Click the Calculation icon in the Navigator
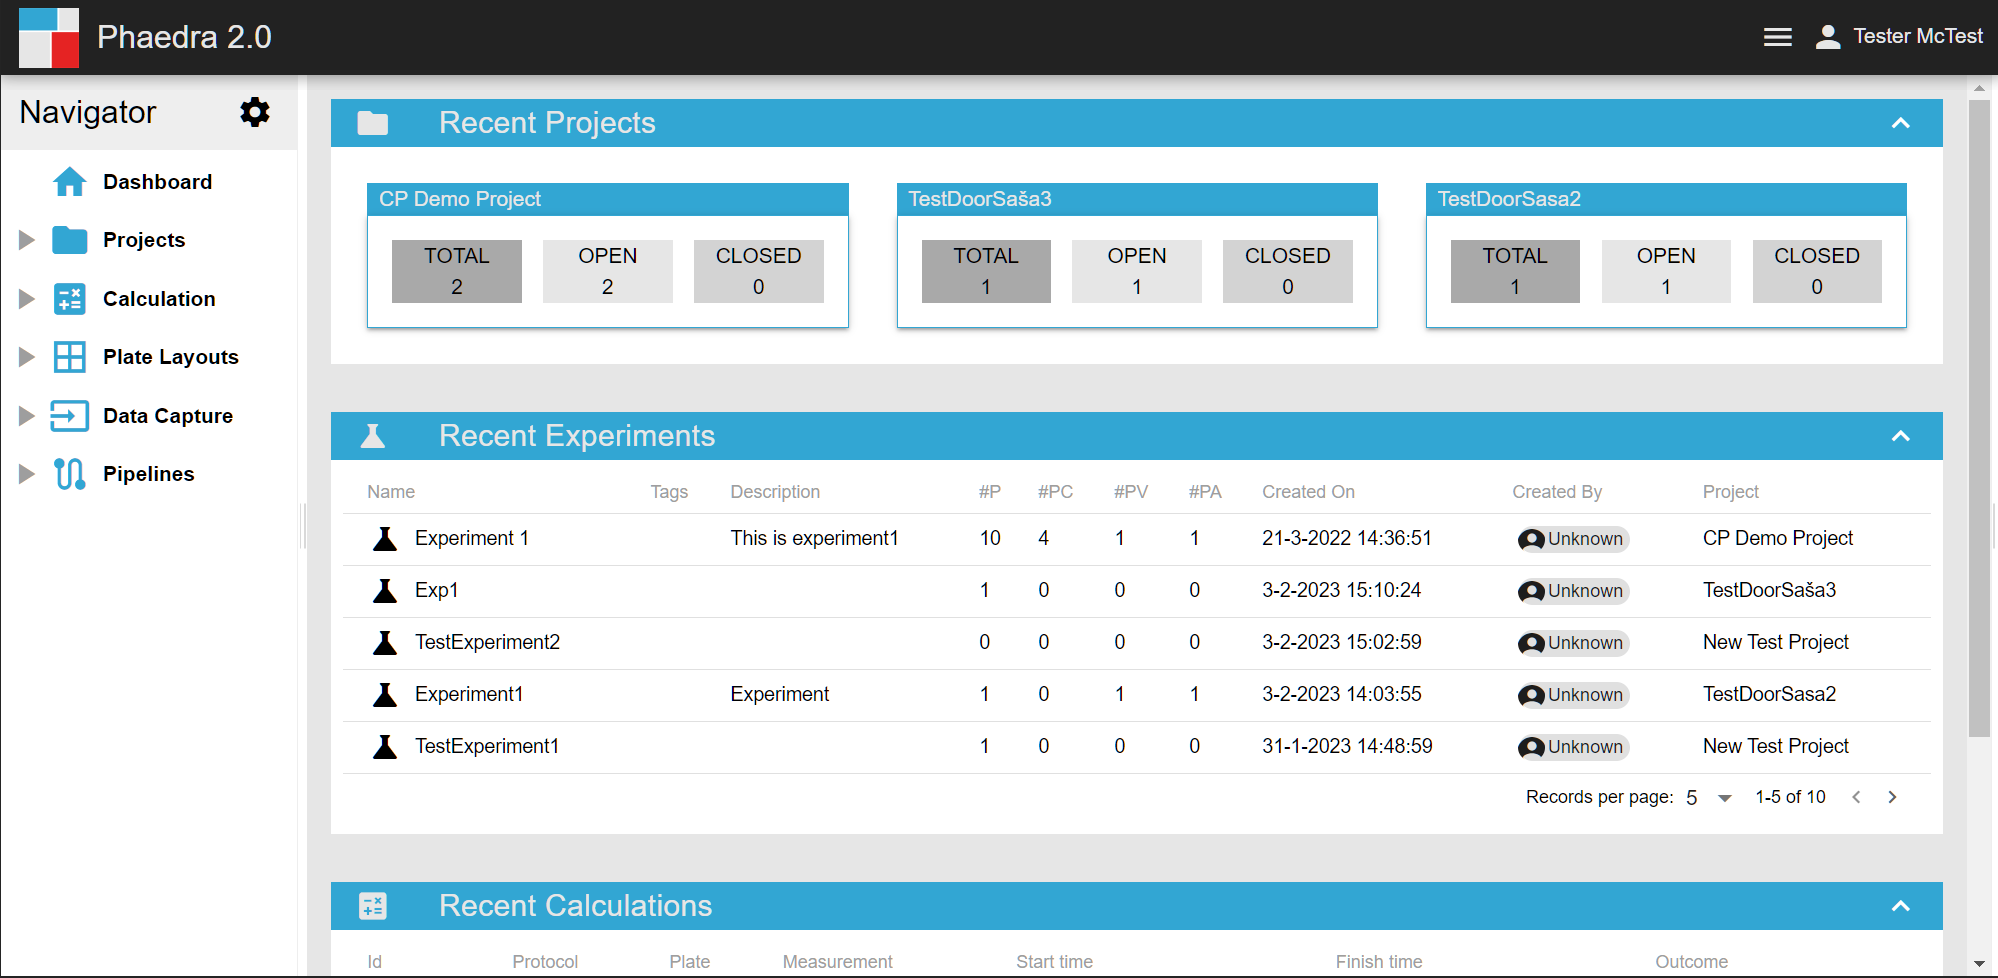 click(x=69, y=299)
